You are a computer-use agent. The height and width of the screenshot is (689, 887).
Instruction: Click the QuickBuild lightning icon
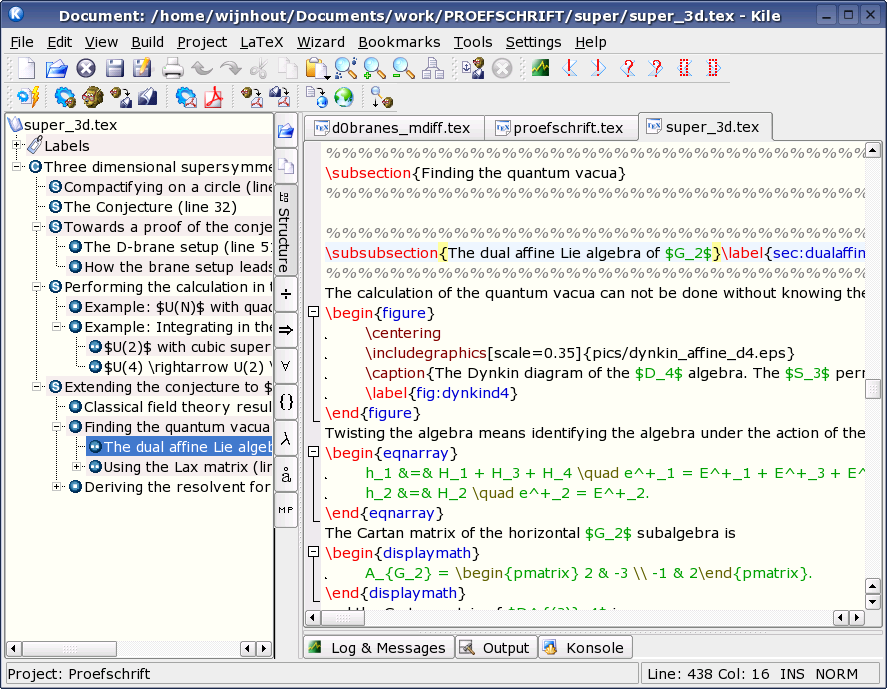pos(28,97)
